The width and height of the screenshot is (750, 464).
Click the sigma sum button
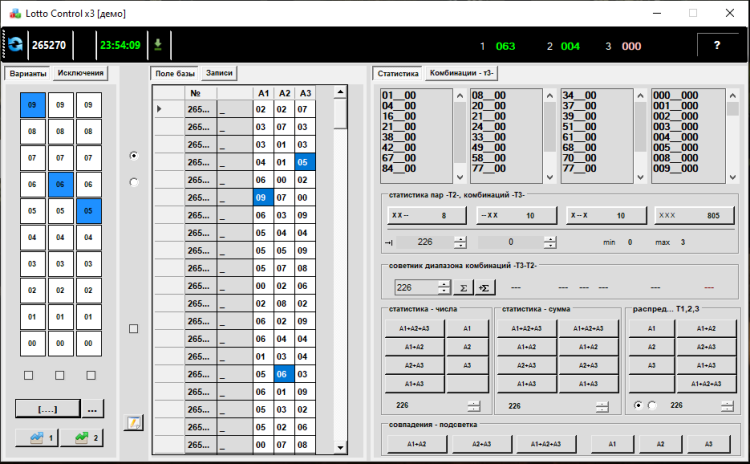click(x=463, y=287)
